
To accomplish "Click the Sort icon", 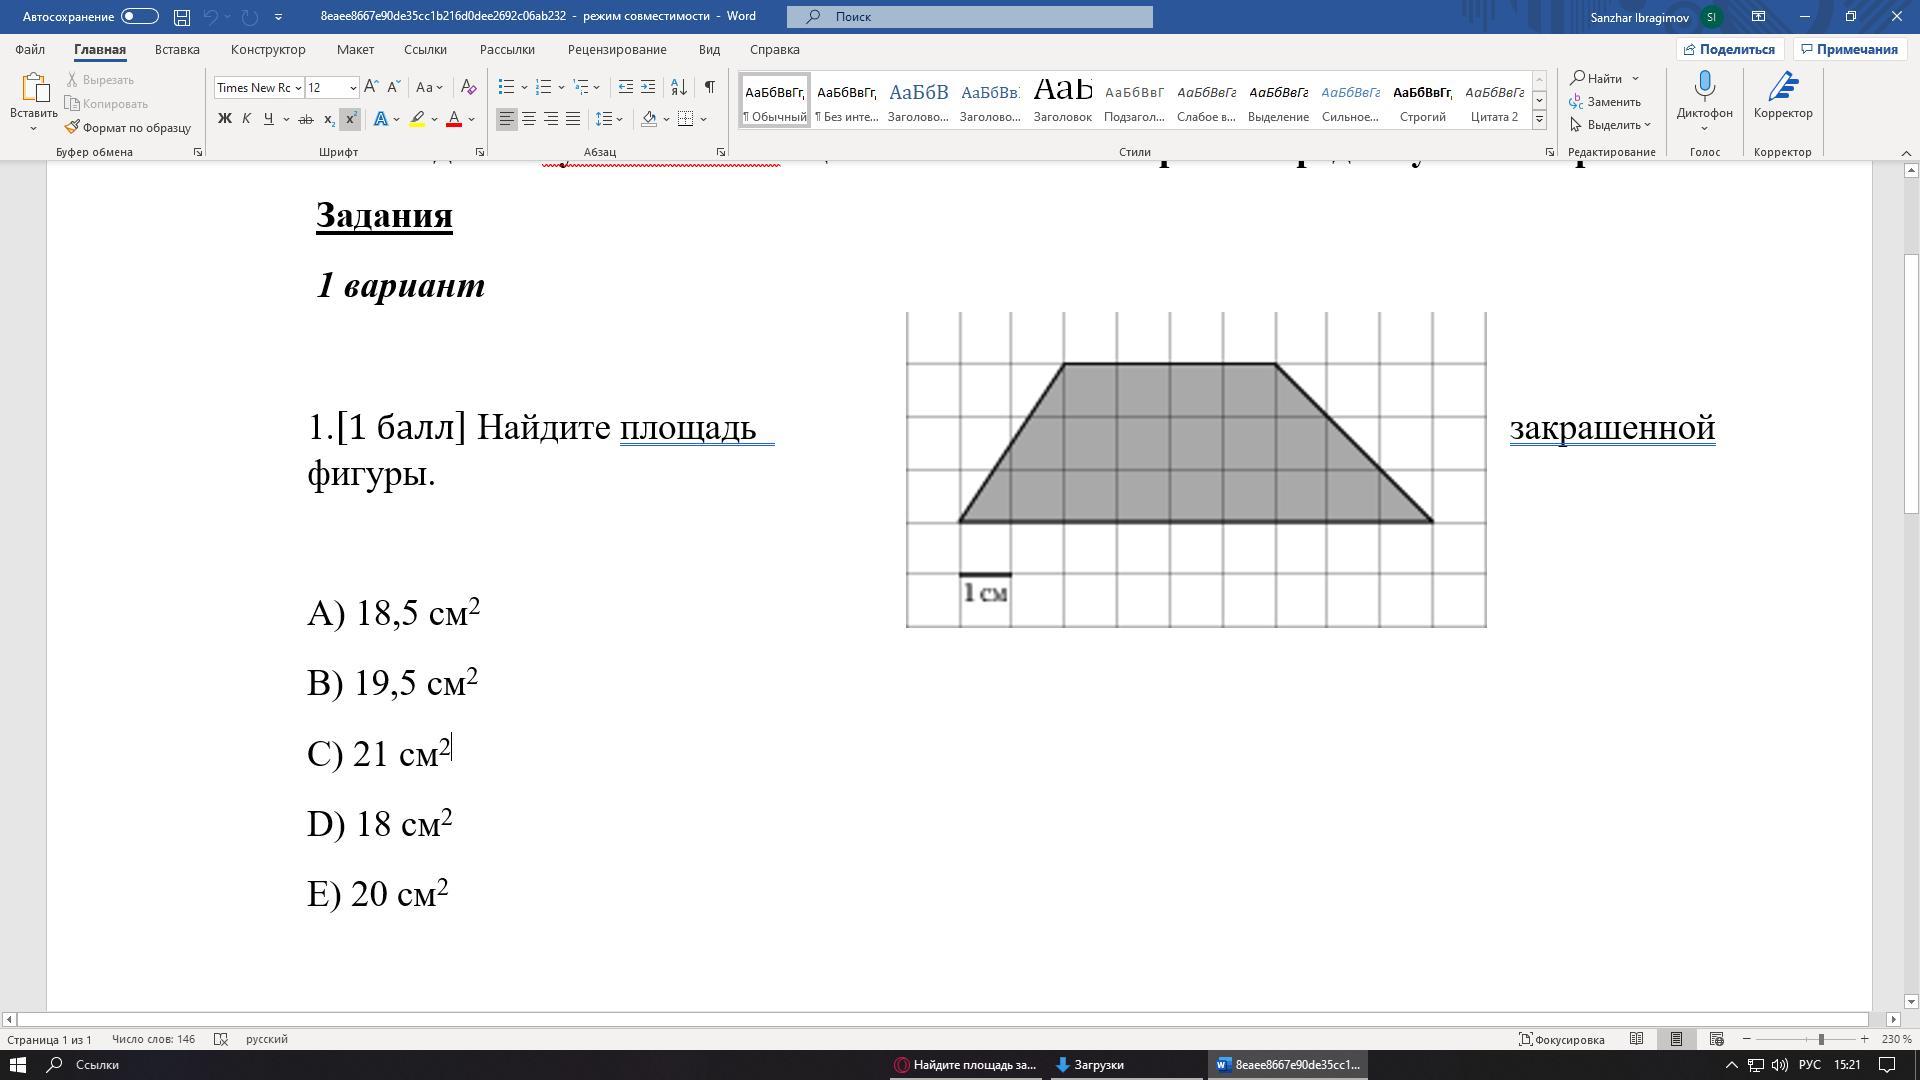I will 678,87.
